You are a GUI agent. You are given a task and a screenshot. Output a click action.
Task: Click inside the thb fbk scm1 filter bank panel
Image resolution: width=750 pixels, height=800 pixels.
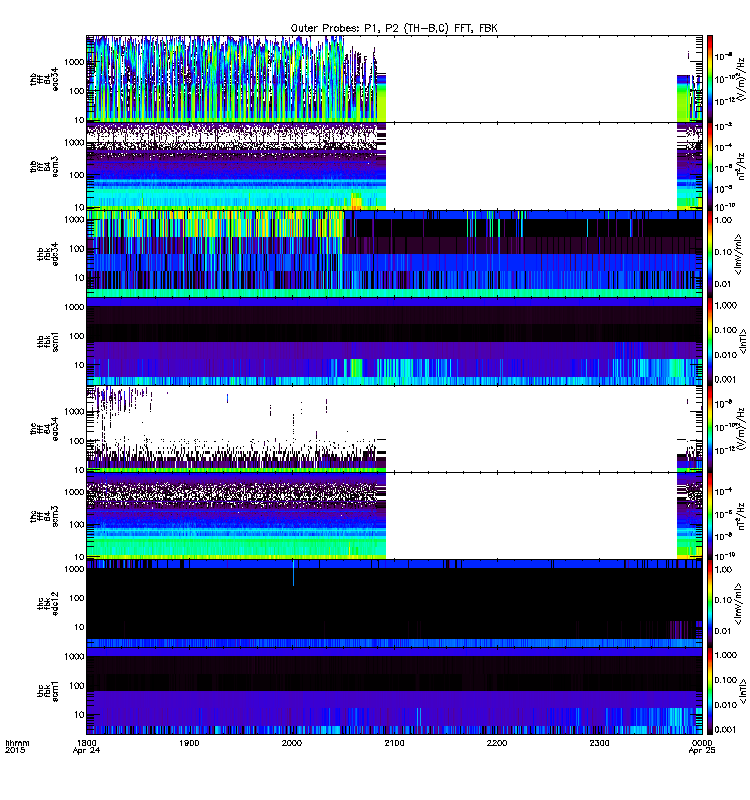point(394,341)
